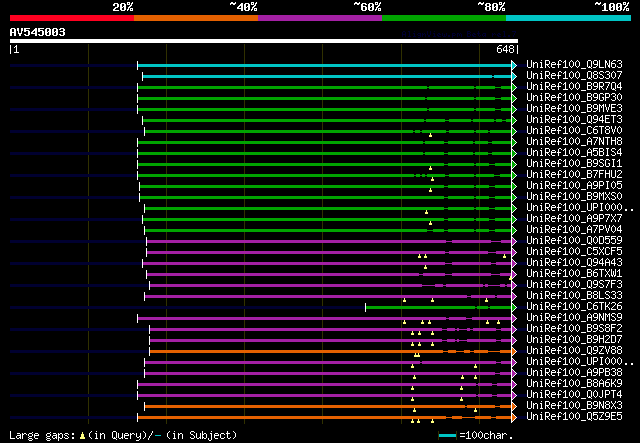Open the UniRef100_Q9LN63 hit label

point(574,65)
